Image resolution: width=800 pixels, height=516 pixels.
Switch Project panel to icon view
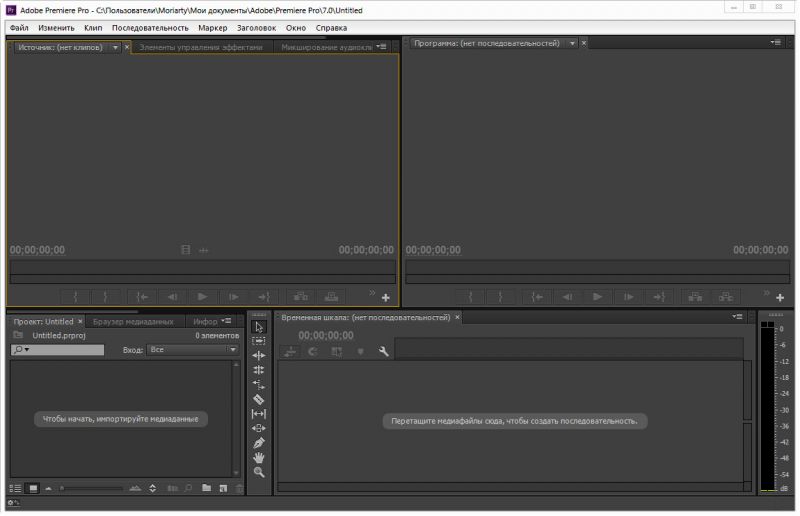32,488
